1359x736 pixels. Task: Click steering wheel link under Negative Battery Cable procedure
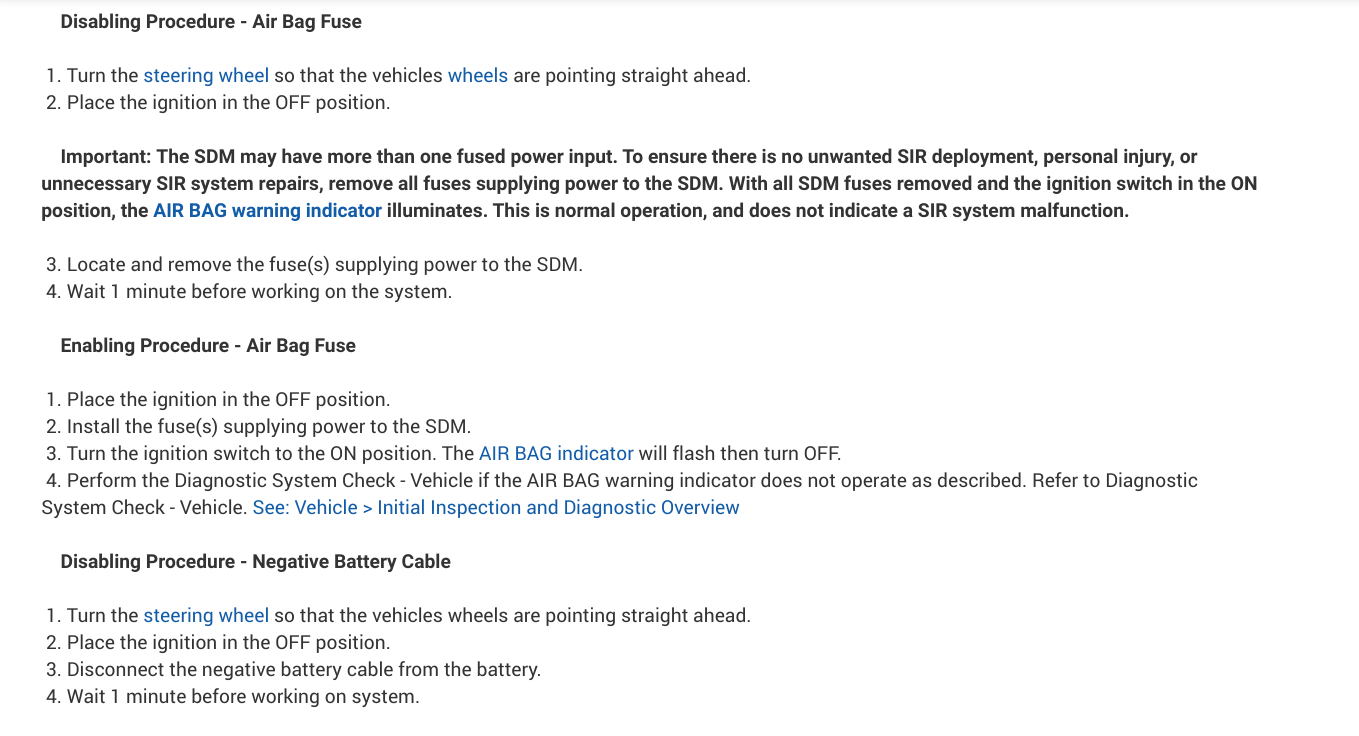[206, 615]
